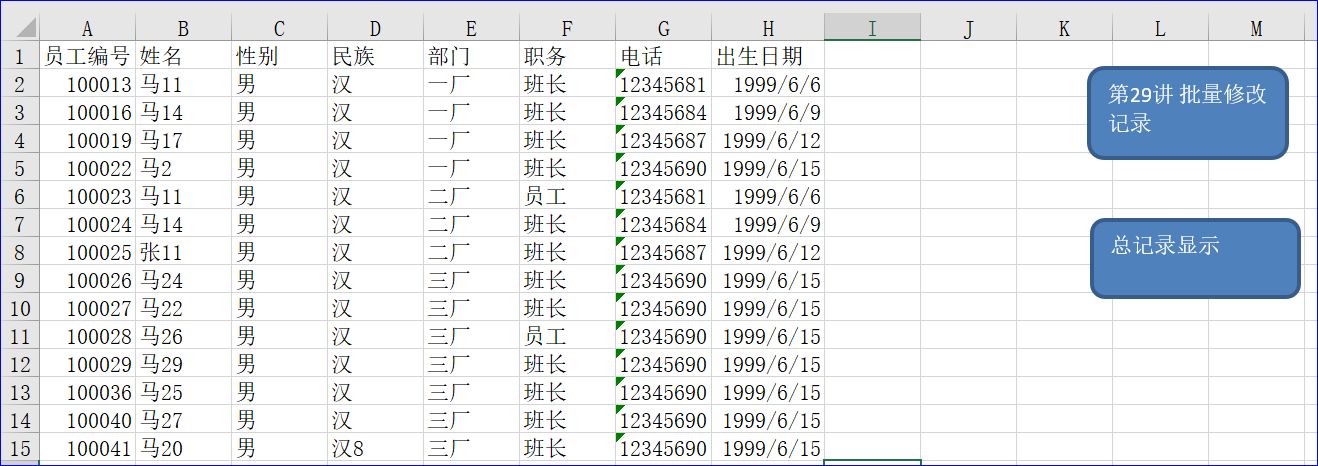The height and width of the screenshot is (466, 1318).
Task: Click '员工' in the 100028 row
Action: 568,336
